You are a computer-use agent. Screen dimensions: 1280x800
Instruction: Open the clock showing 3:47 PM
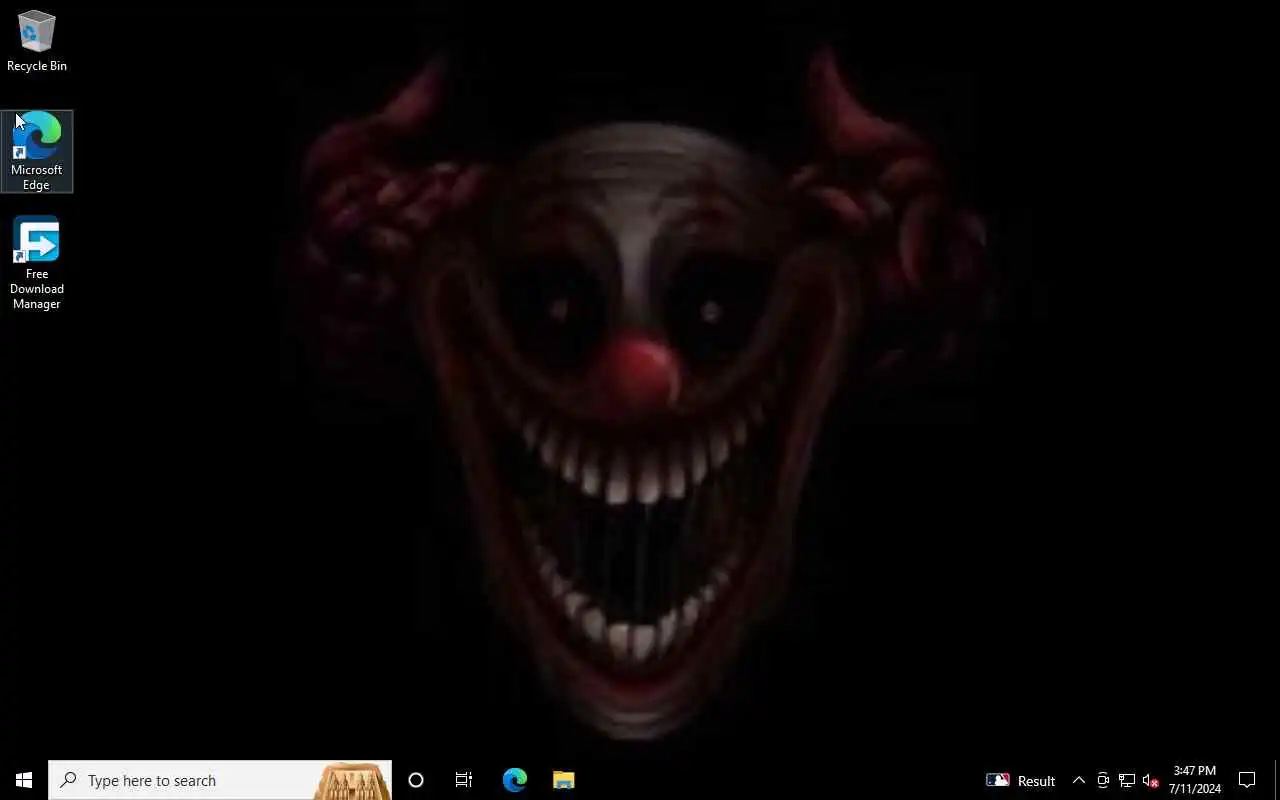tap(1195, 780)
